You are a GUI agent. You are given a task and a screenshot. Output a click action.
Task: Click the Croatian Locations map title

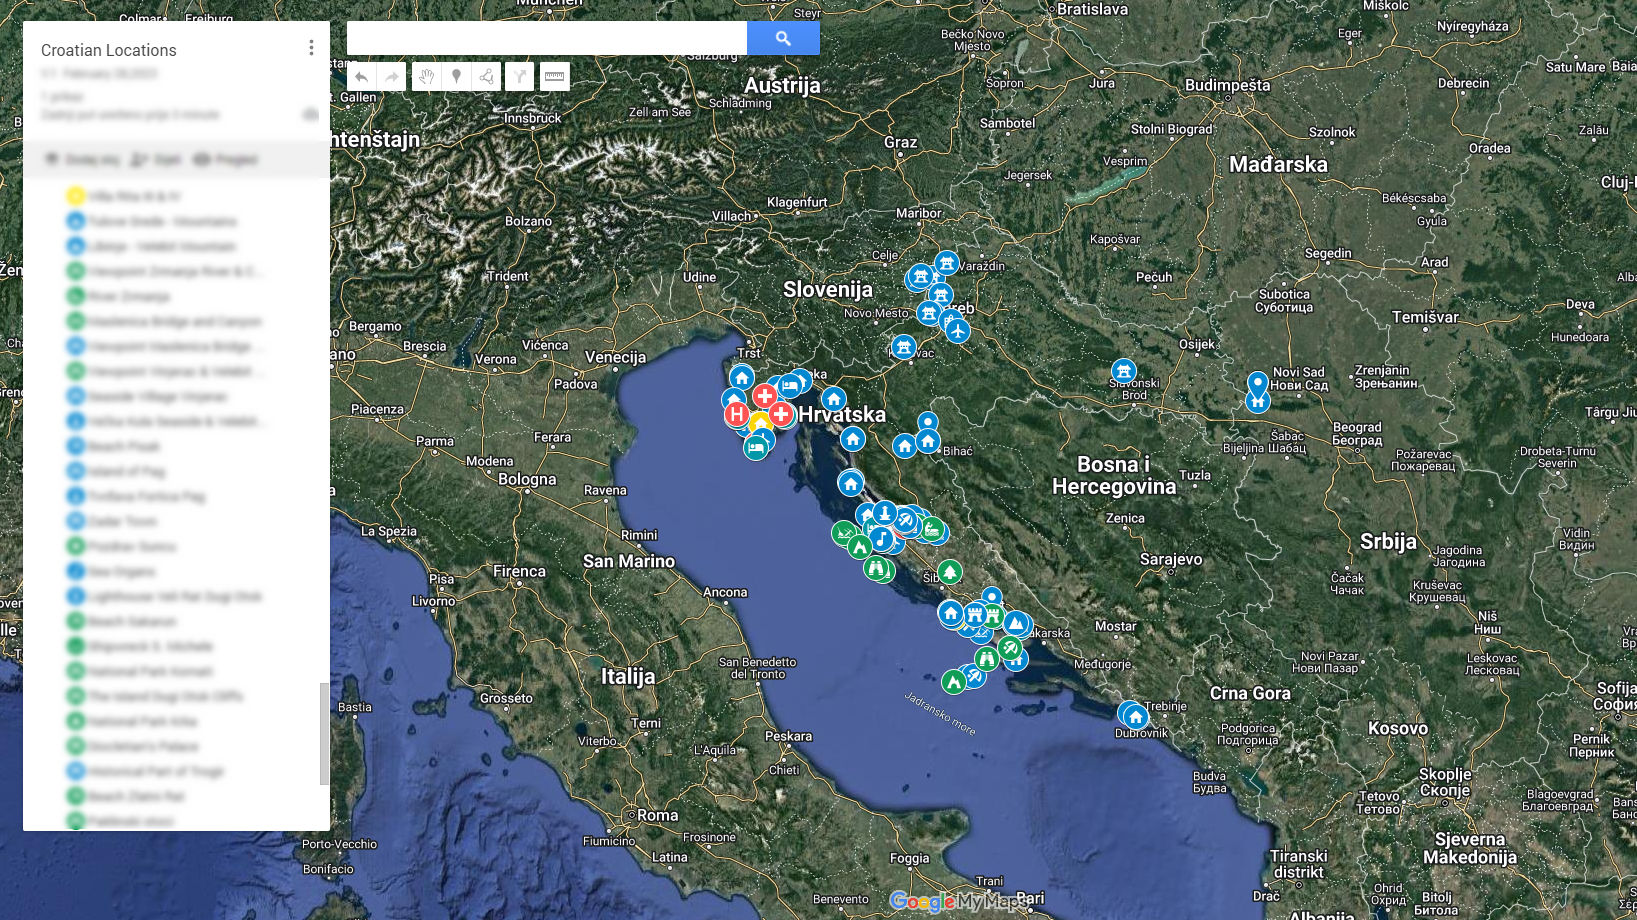(x=109, y=50)
